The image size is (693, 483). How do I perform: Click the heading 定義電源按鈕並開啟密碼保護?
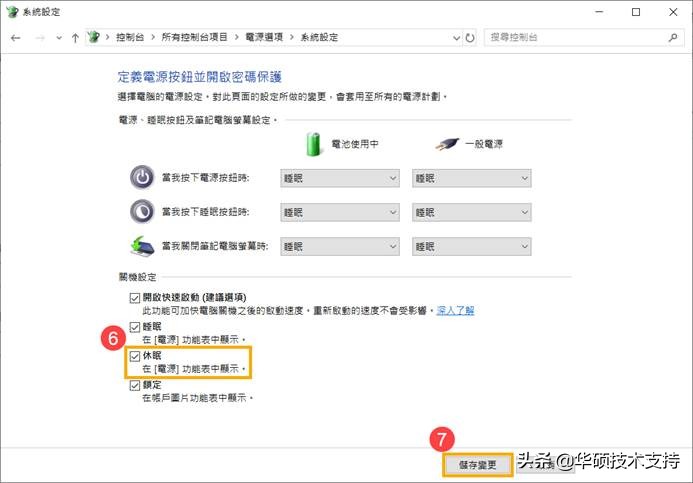[199, 77]
